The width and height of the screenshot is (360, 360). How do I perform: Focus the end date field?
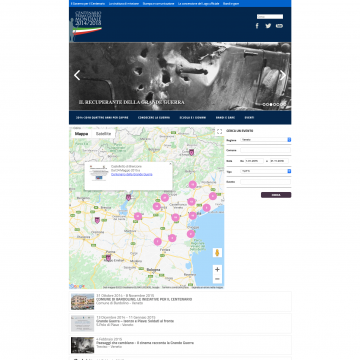click(279, 161)
